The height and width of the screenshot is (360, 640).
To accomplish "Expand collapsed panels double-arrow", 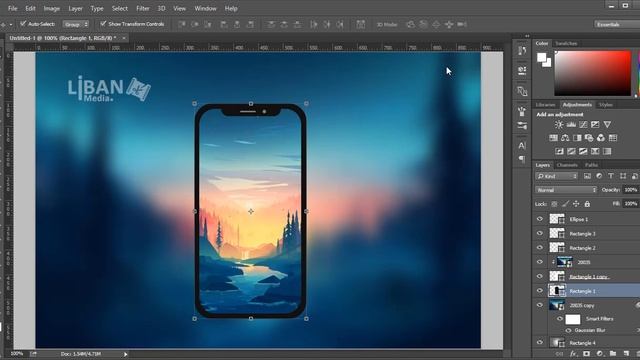I will click(527, 36).
